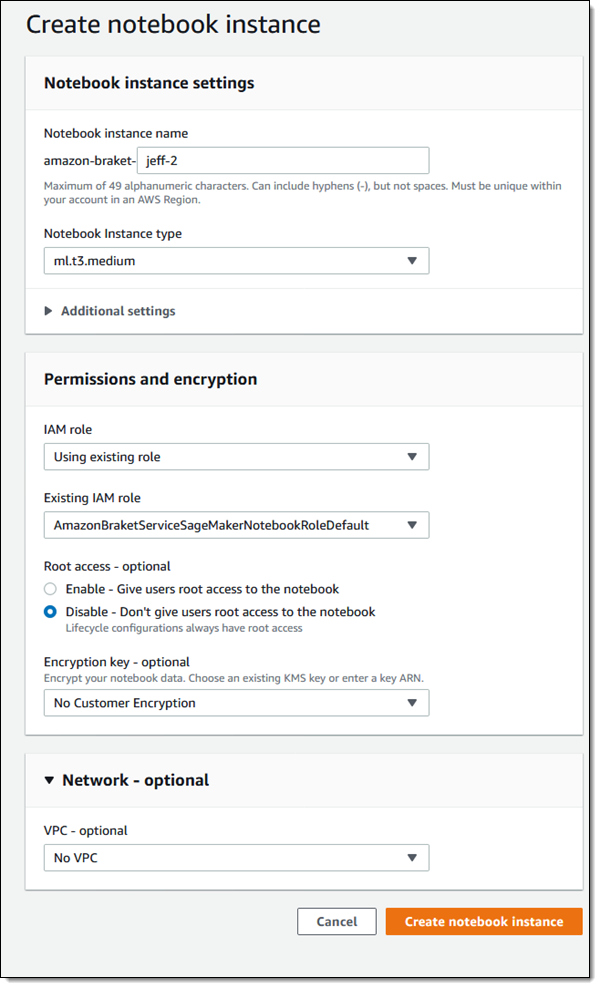This screenshot has width=600, height=988.
Task: Open the VPC - optional dropdown
Action: (236, 857)
